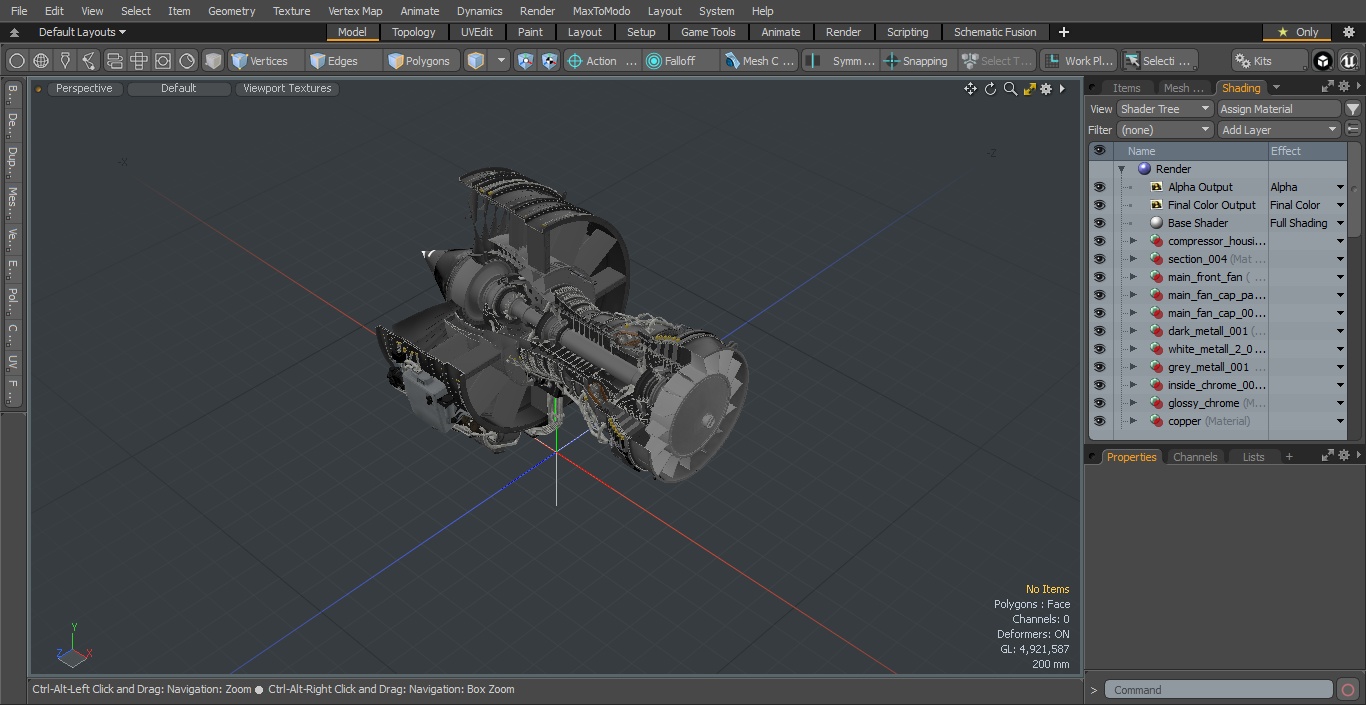Click the gray cube shading icon
Screen dimensions: 1366x705
pos(213,61)
